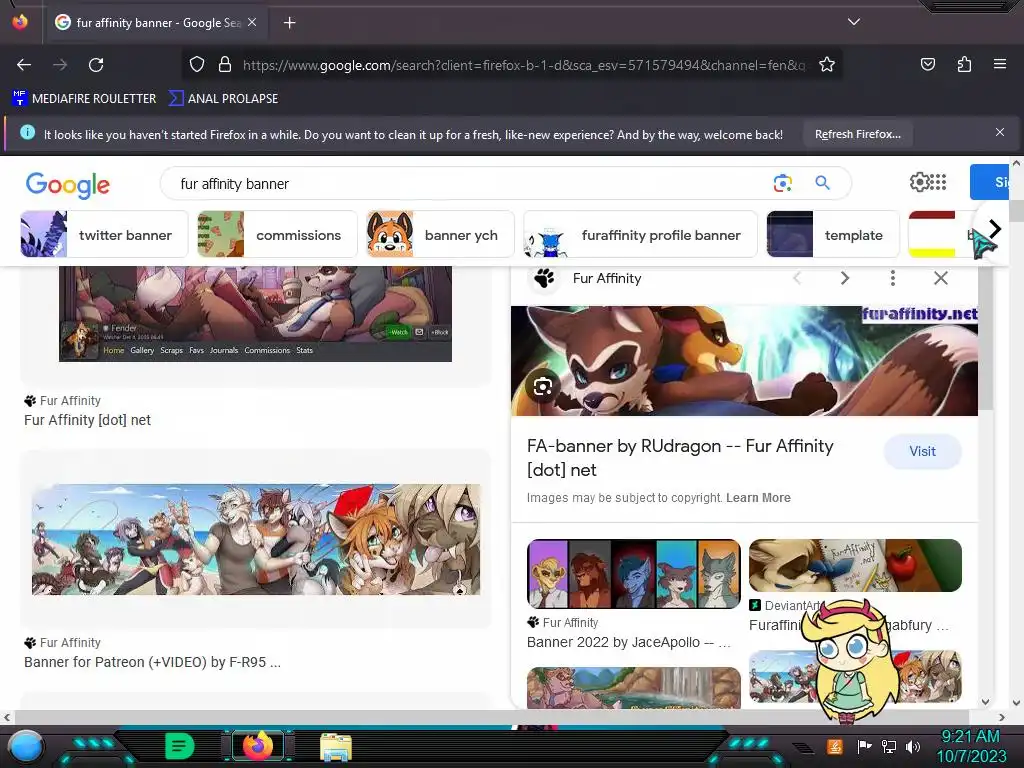Open Fur Affinity [dot] net result title

tap(88, 420)
